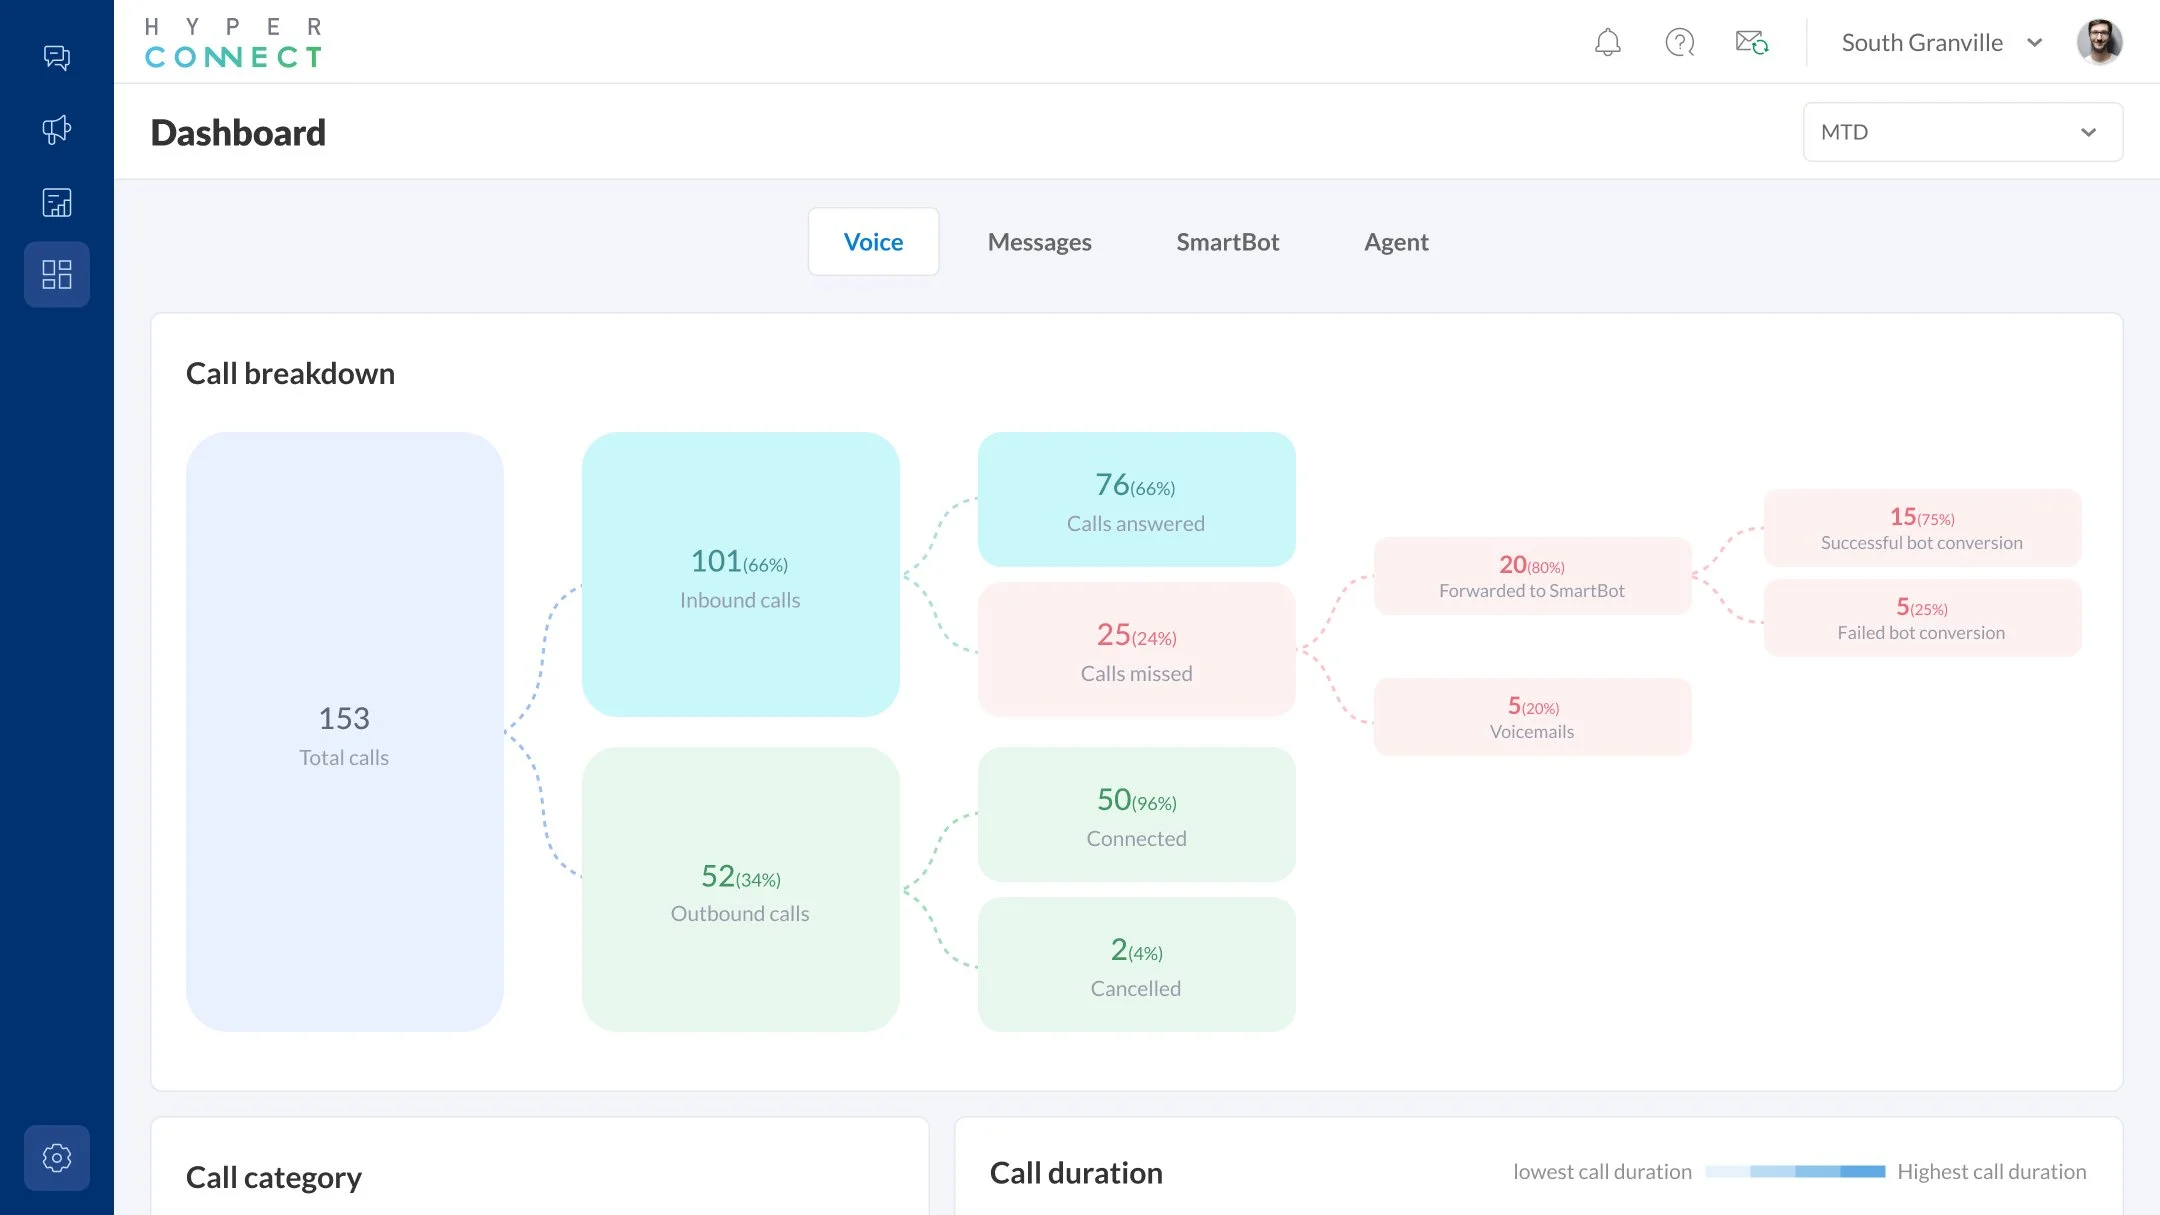Open the help question mark icon

click(x=1679, y=43)
